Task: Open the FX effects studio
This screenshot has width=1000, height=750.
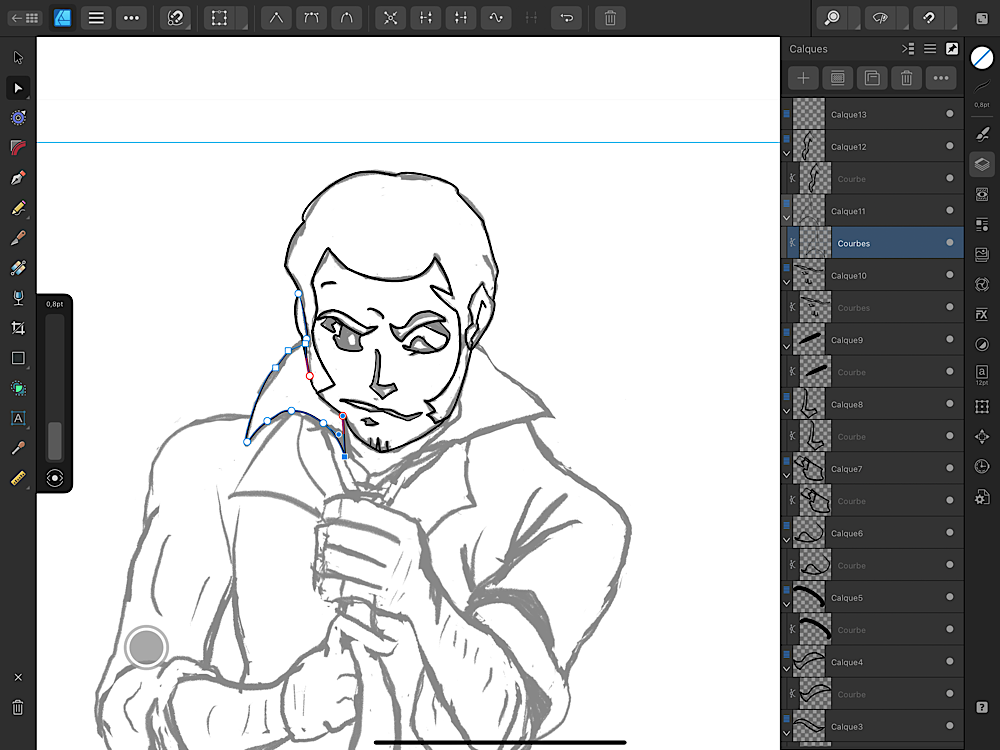Action: (x=981, y=314)
